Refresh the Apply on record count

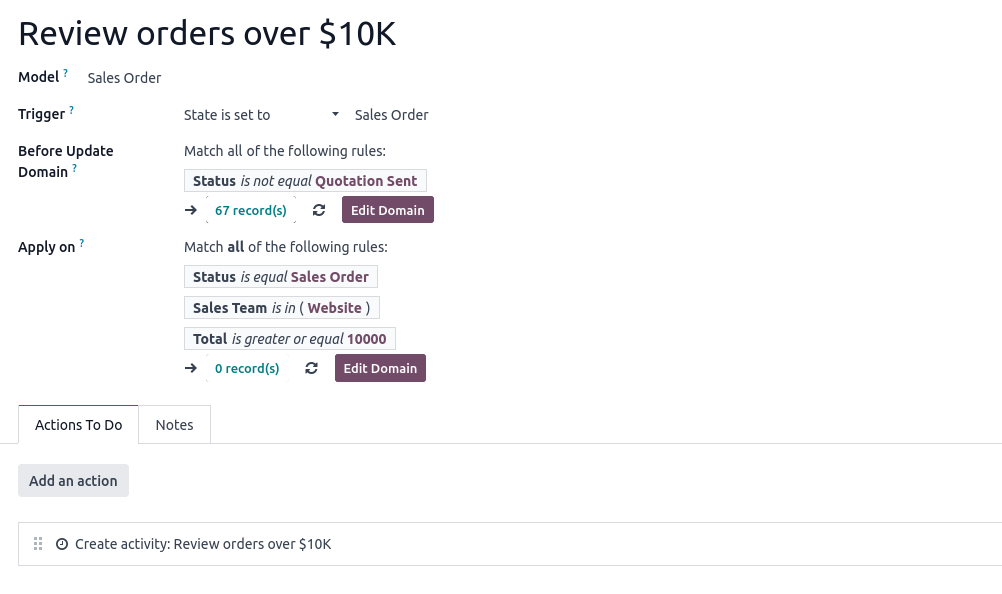coord(312,368)
